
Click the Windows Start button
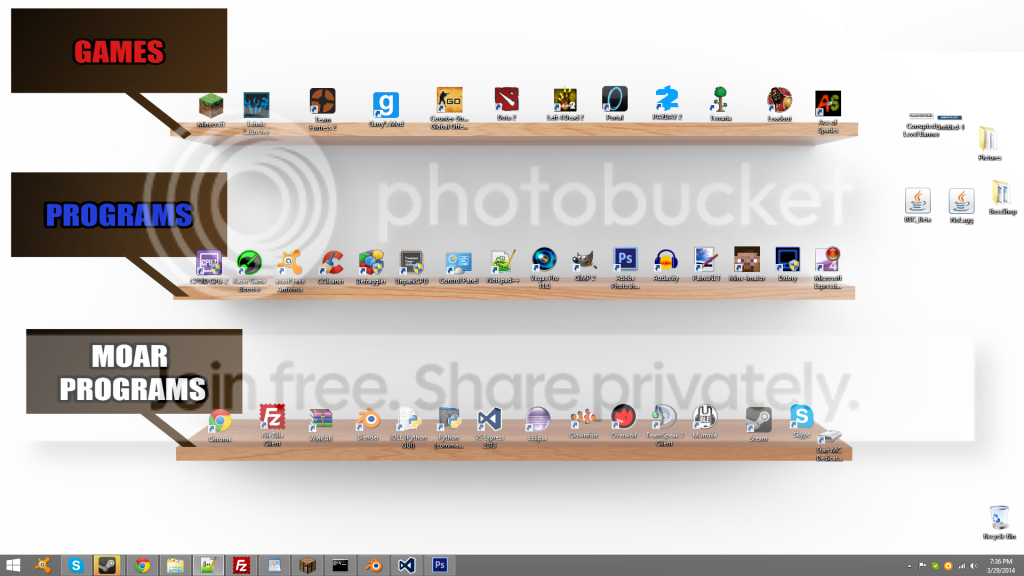click(12, 565)
